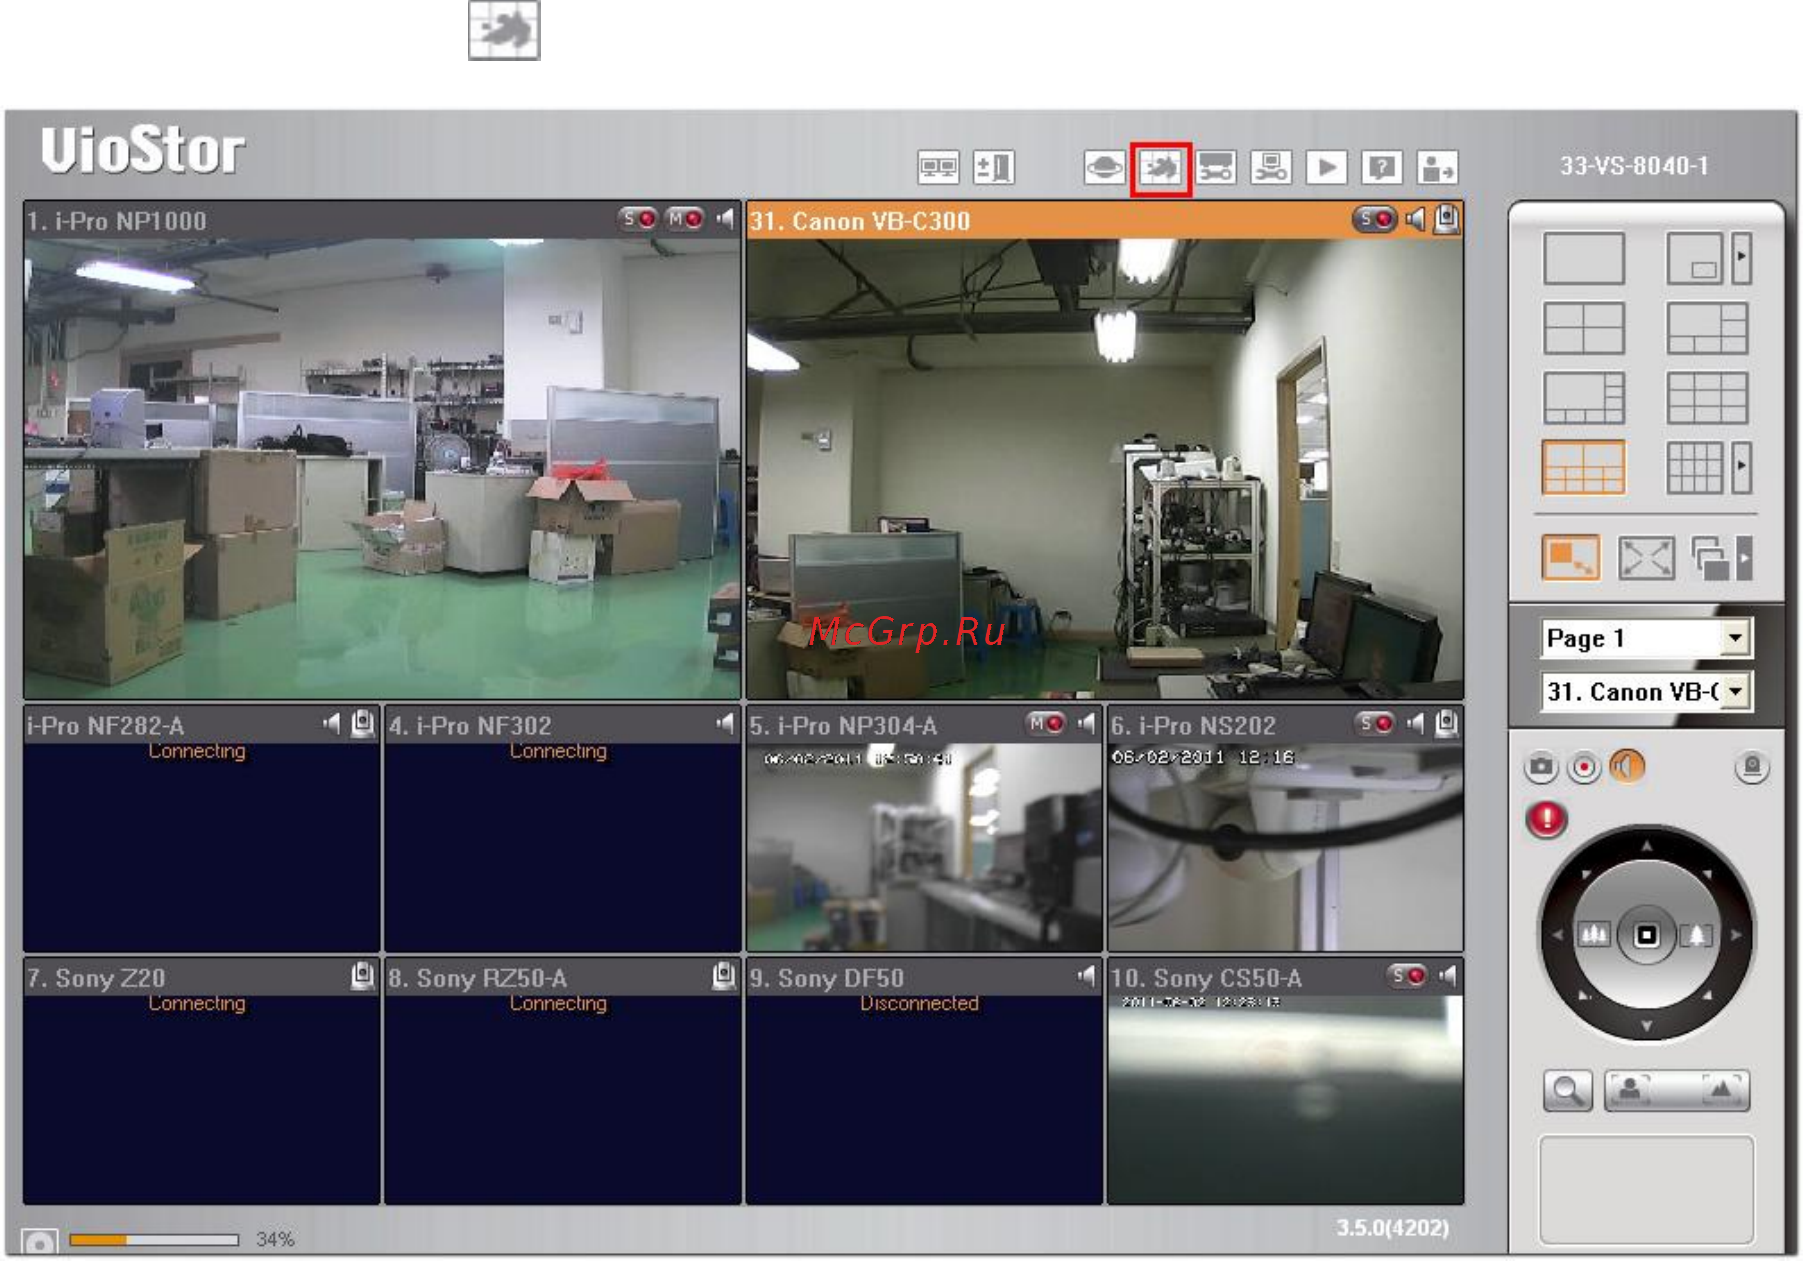The image size is (1803, 1261).
Task: Open the playback page icon
Action: coord(1327,167)
